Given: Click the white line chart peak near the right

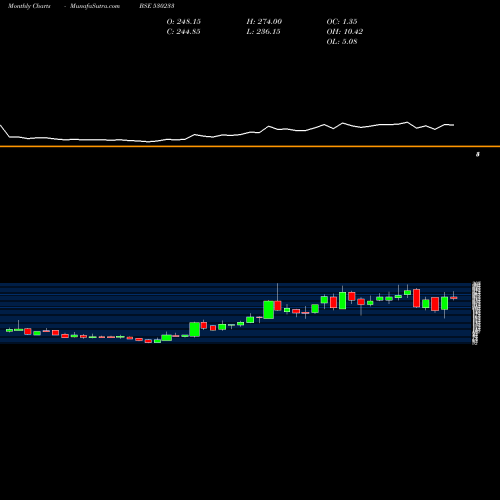Looking at the screenshot, I should click(407, 122).
